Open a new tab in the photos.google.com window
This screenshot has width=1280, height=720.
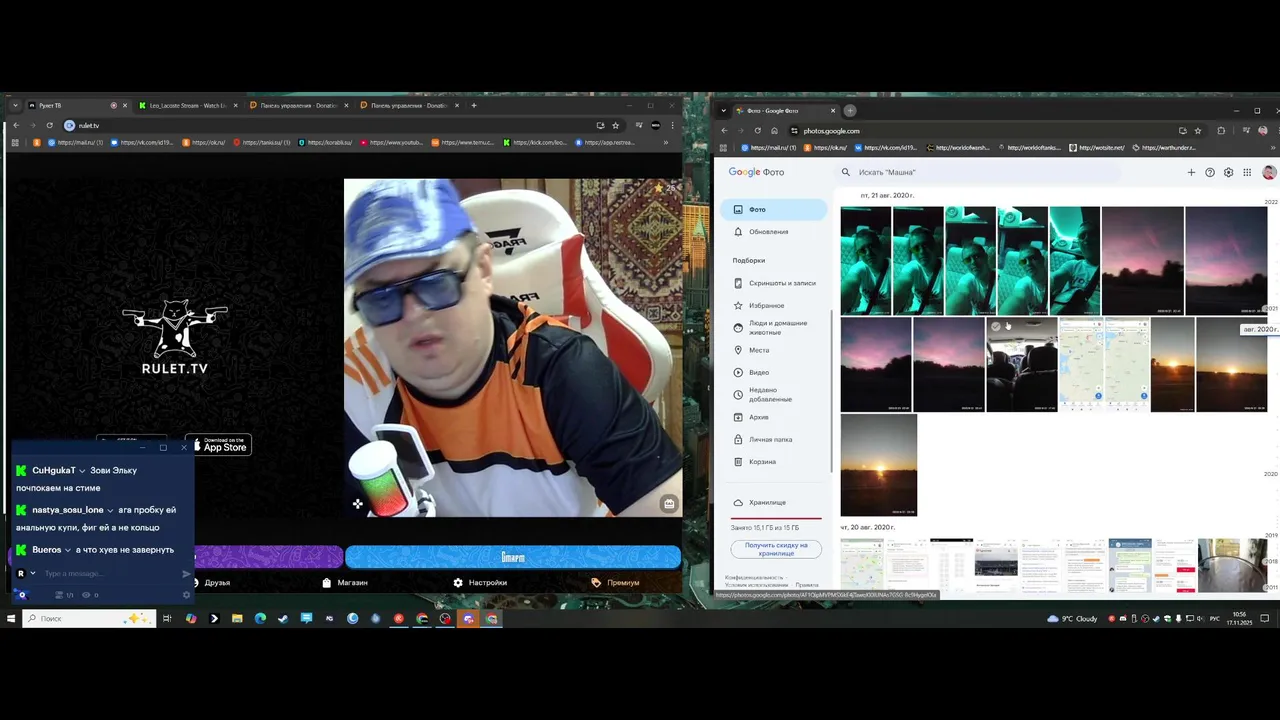click(x=850, y=110)
